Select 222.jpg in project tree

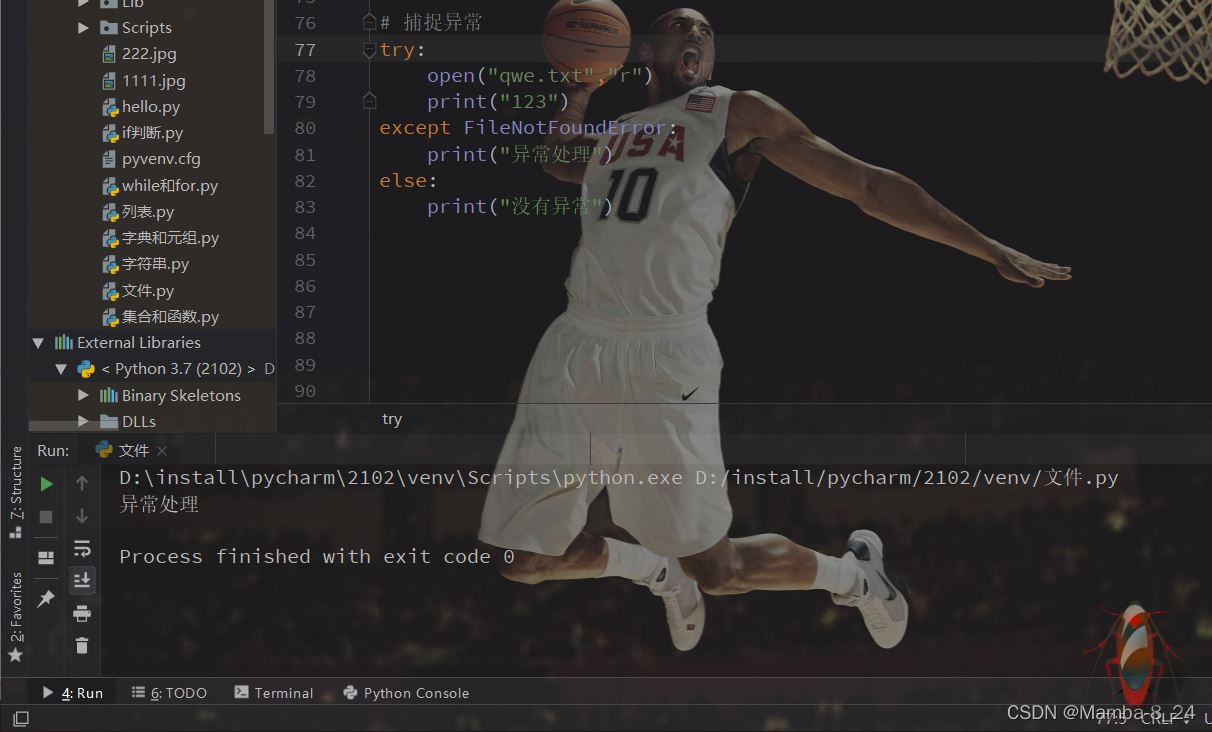tap(149, 54)
